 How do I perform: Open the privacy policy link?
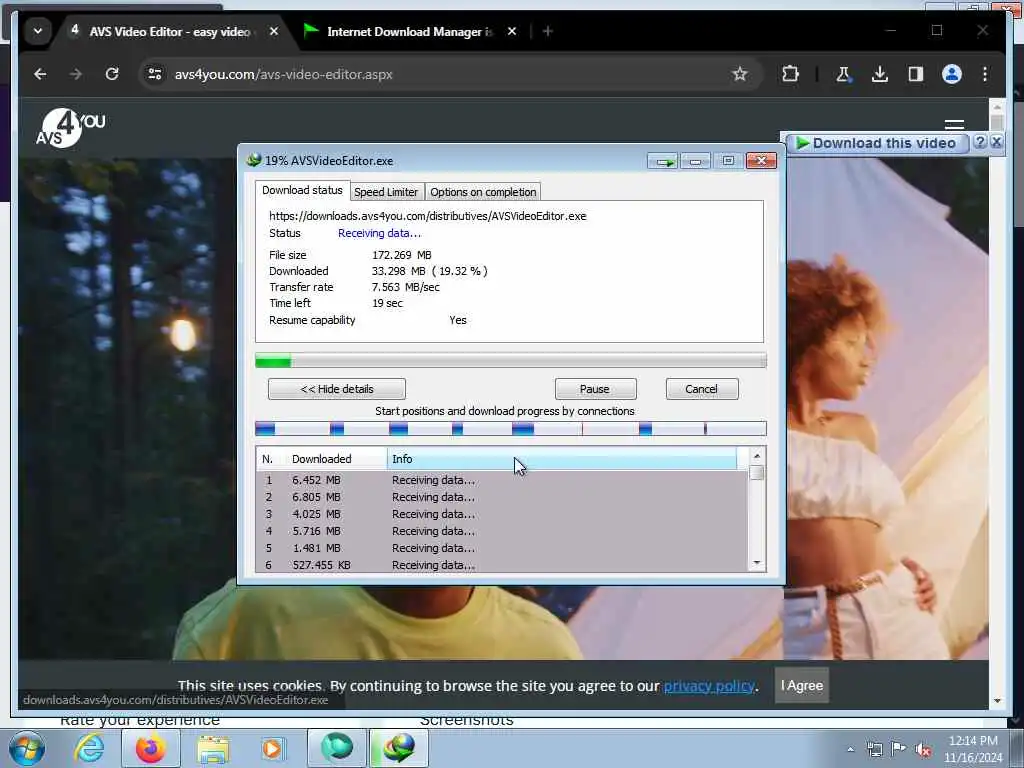point(709,686)
